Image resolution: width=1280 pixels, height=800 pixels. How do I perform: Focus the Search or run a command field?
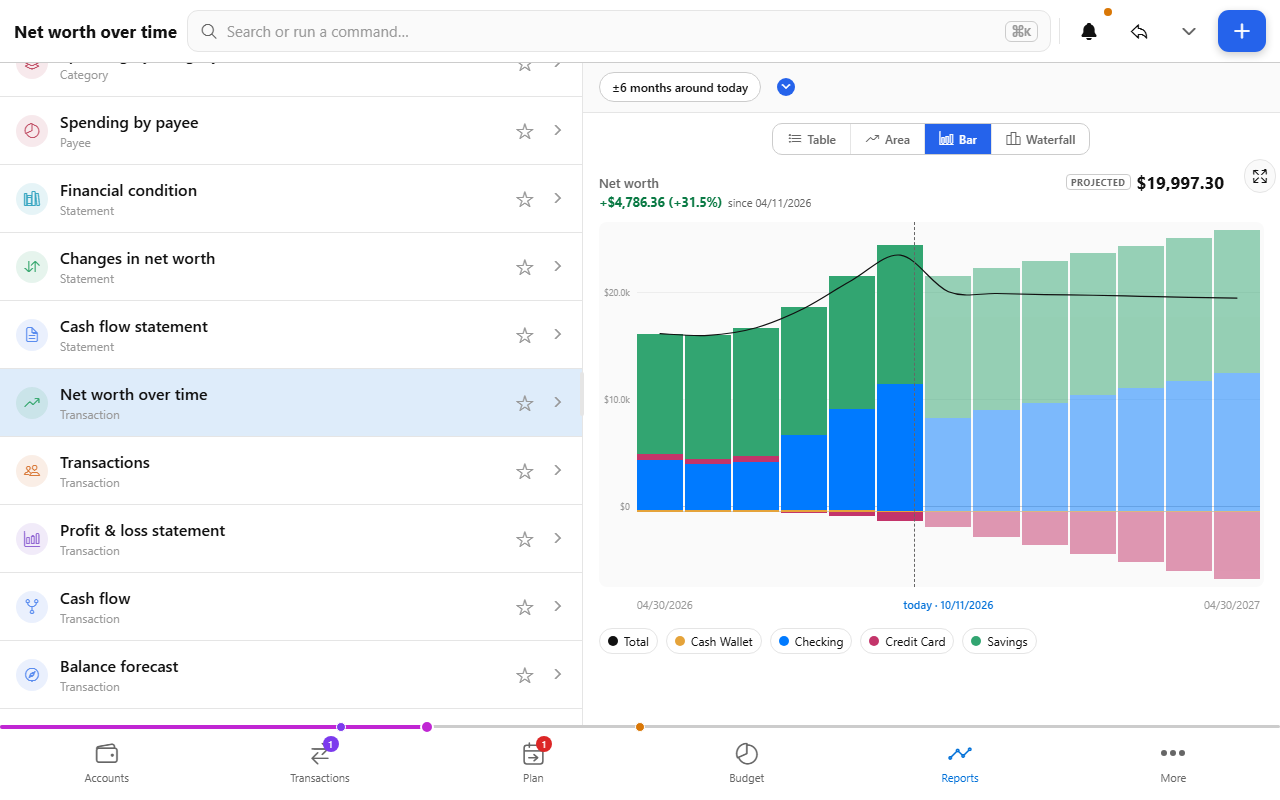click(x=619, y=31)
